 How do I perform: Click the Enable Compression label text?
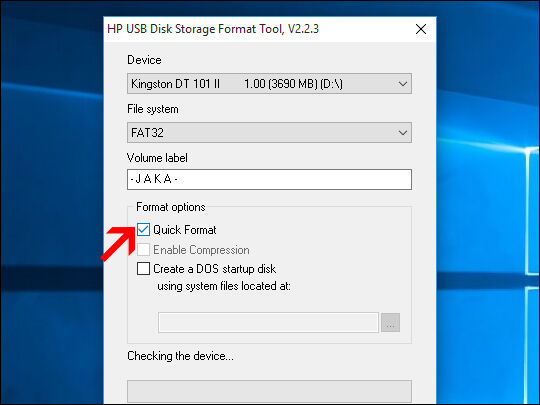[201, 250]
